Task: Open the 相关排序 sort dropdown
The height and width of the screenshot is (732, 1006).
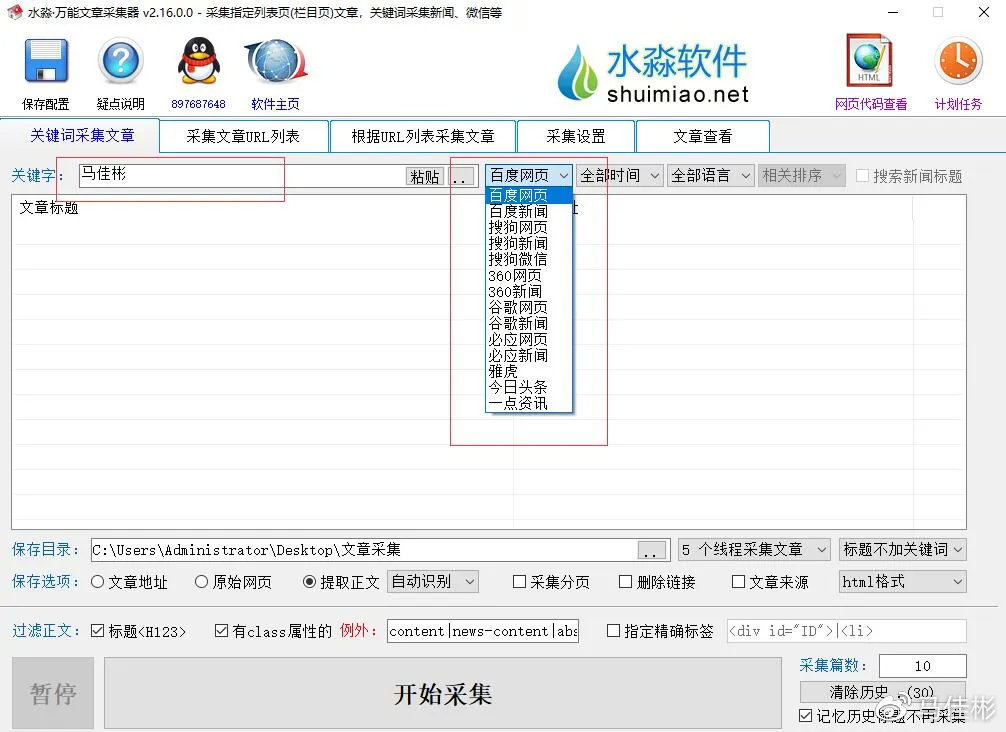Action: pos(801,175)
